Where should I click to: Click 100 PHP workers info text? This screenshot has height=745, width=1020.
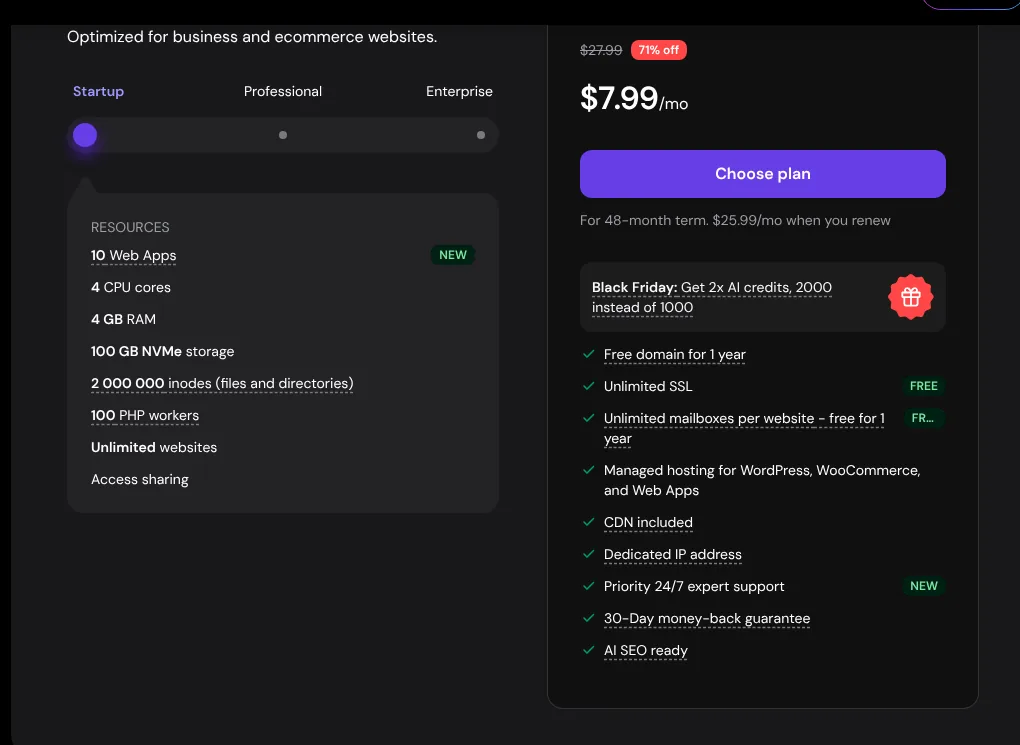click(x=145, y=415)
